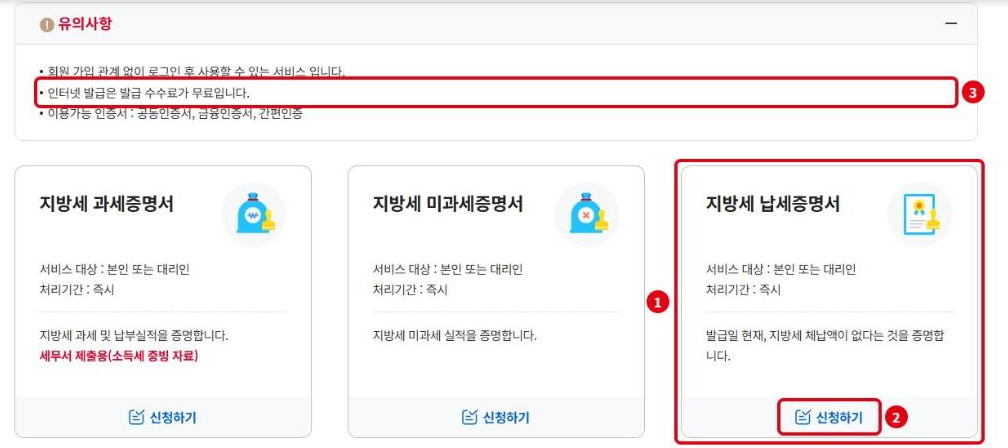Click the 지방세 납세증명서 card title
Image resolution: width=1008 pixels, height=448 pixels.
pyautogui.click(x=773, y=204)
